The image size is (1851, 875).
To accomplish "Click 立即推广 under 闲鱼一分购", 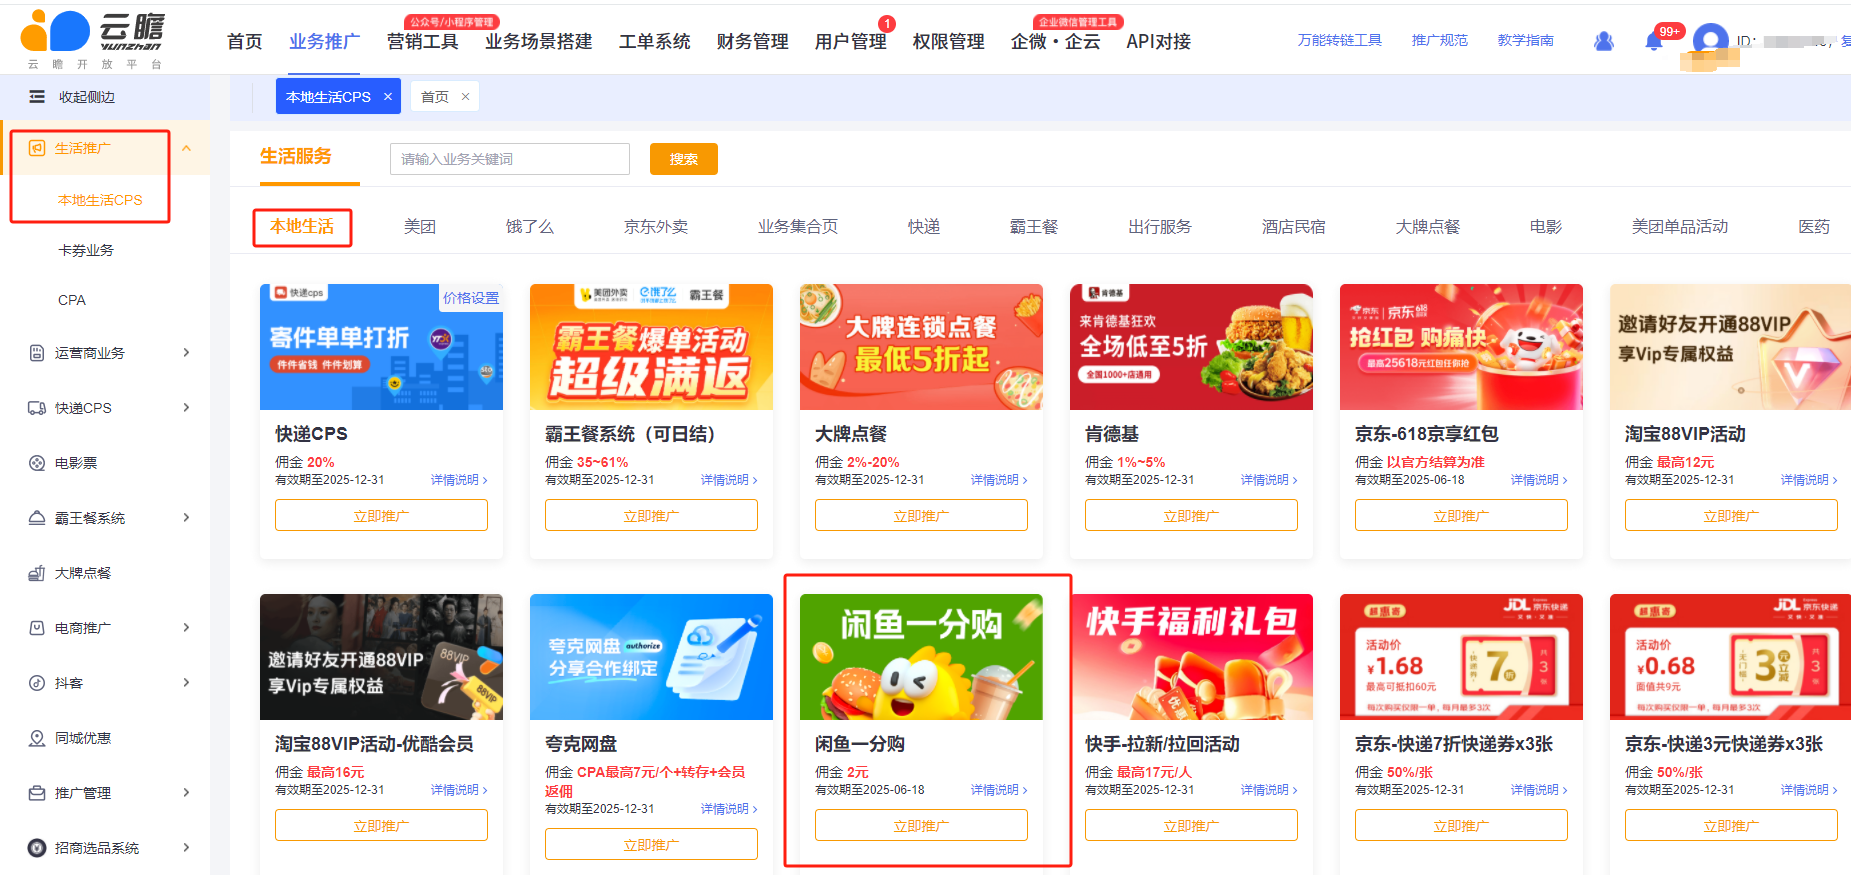I will 921,825.
